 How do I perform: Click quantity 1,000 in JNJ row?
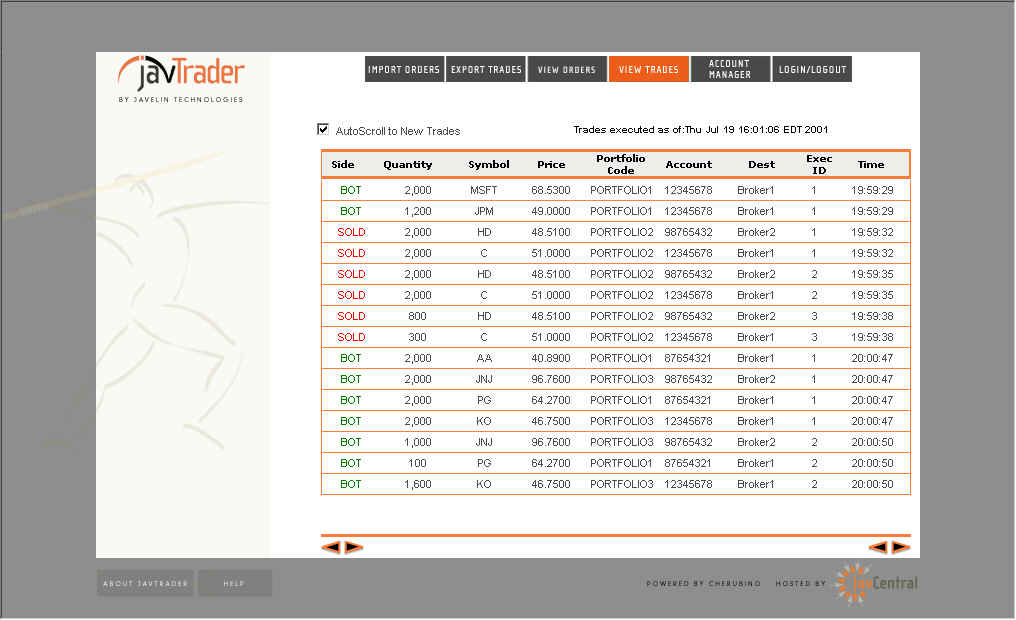pyautogui.click(x=417, y=442)
